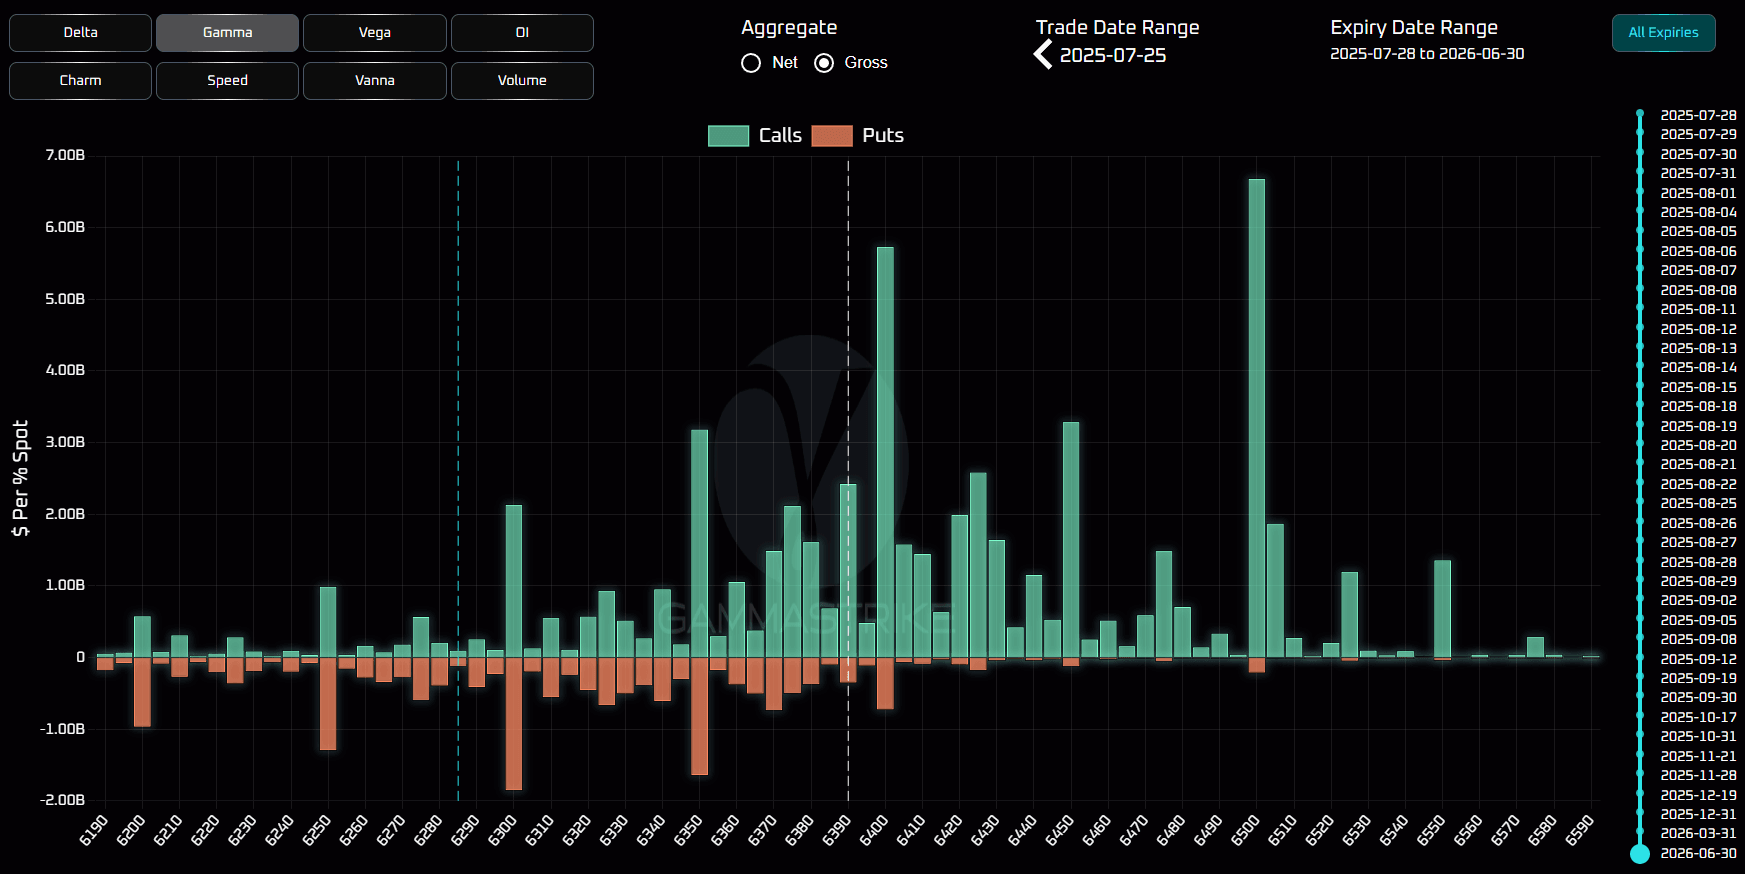Toggle the Puts legend swatch
The image size is (1745, 874).
coord(832,136)
